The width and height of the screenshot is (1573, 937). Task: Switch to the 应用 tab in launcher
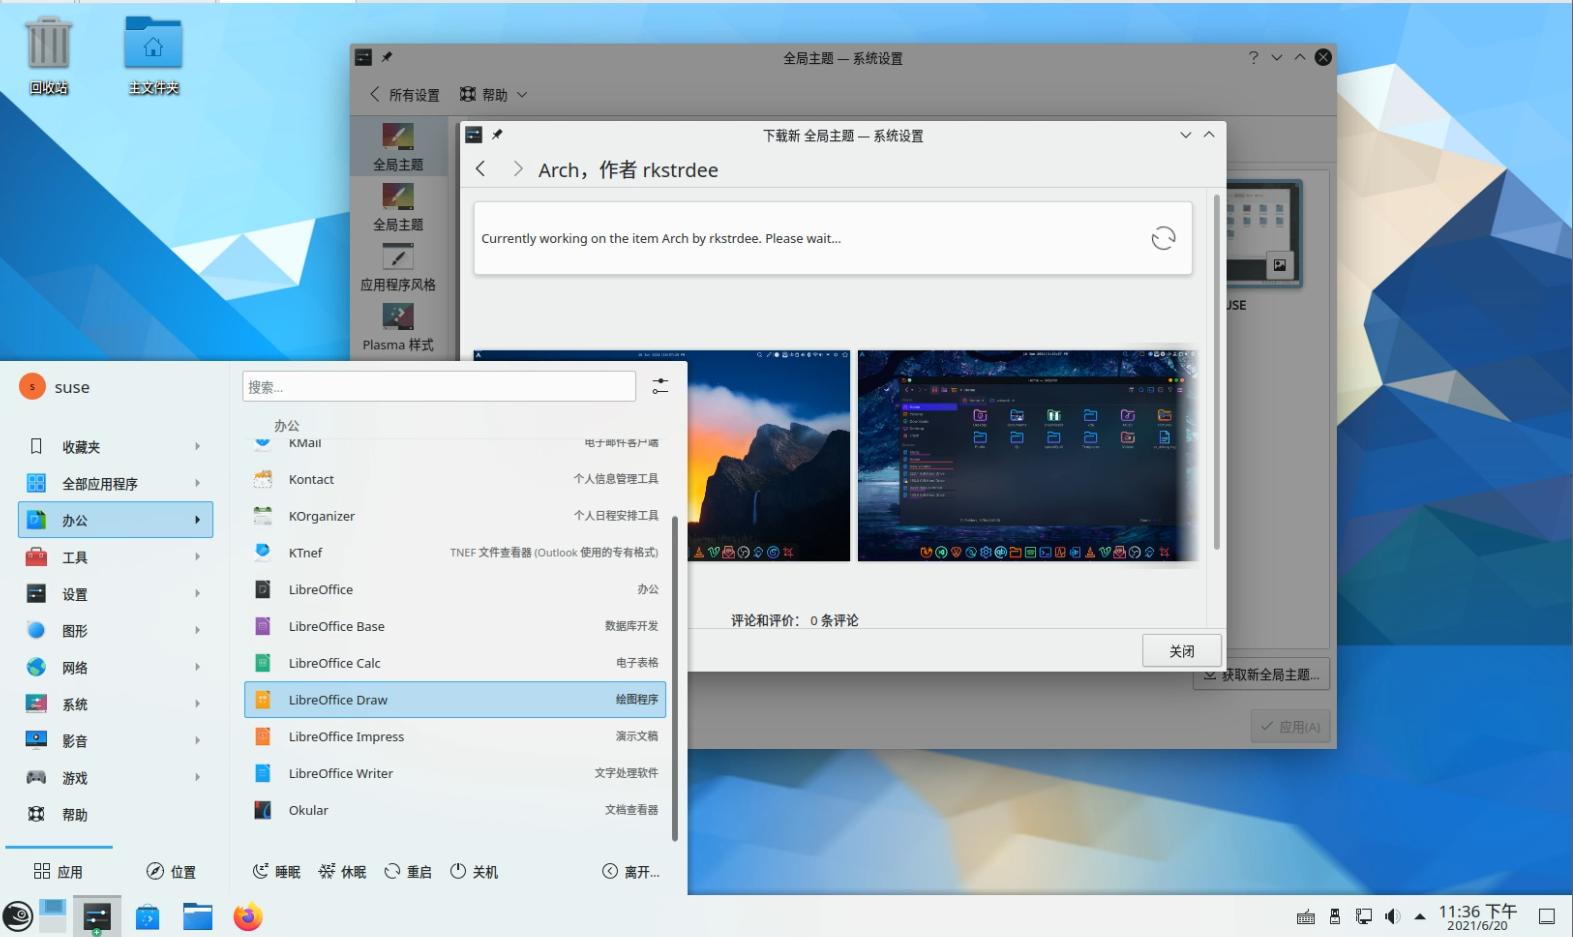[58, 872]
